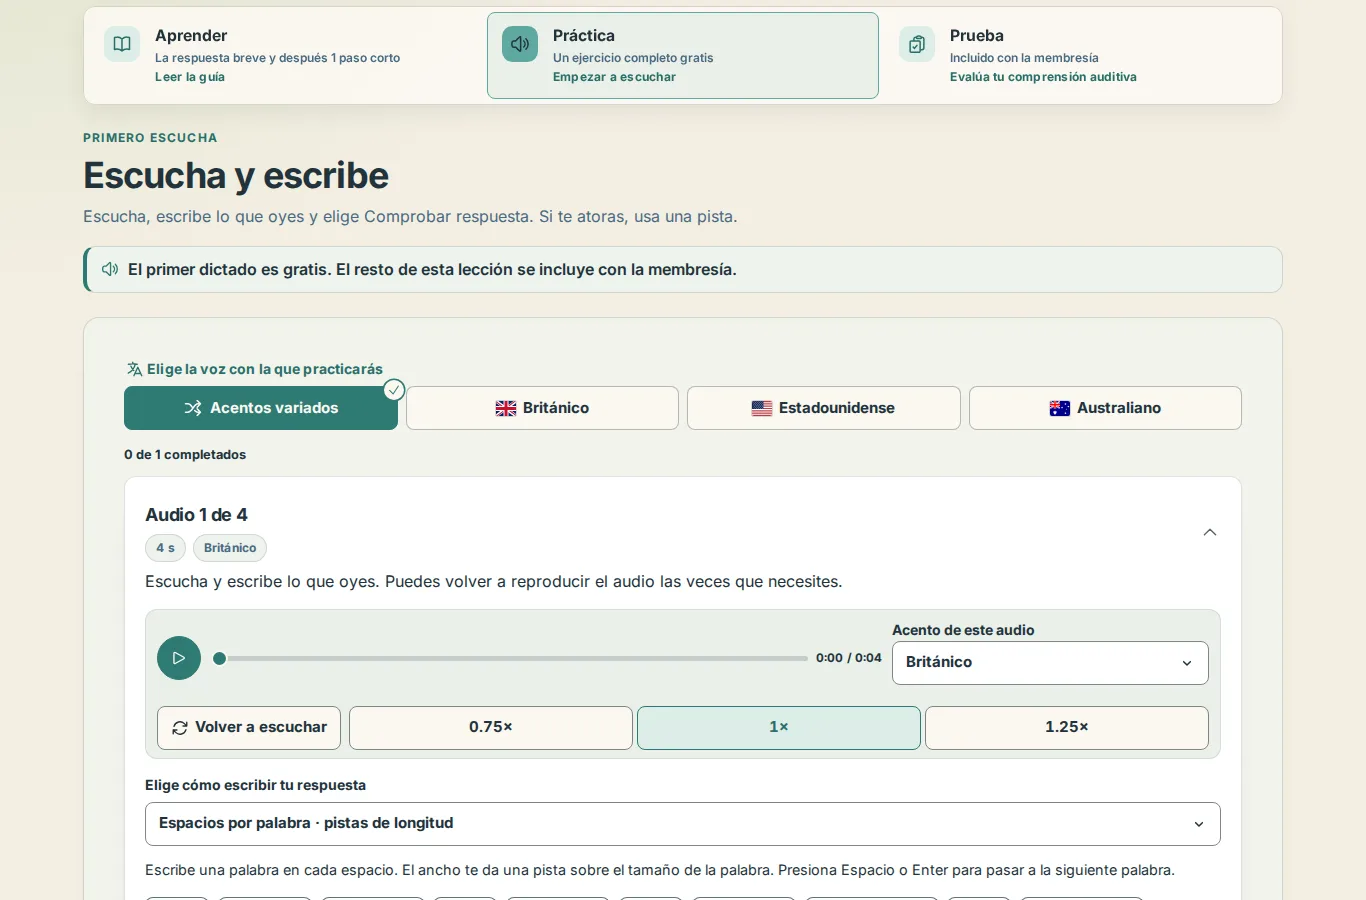This screenshot has height=900, width=1366.
Task: Collapse the Audio 1 de 4 card
Action: [1210, 532]
